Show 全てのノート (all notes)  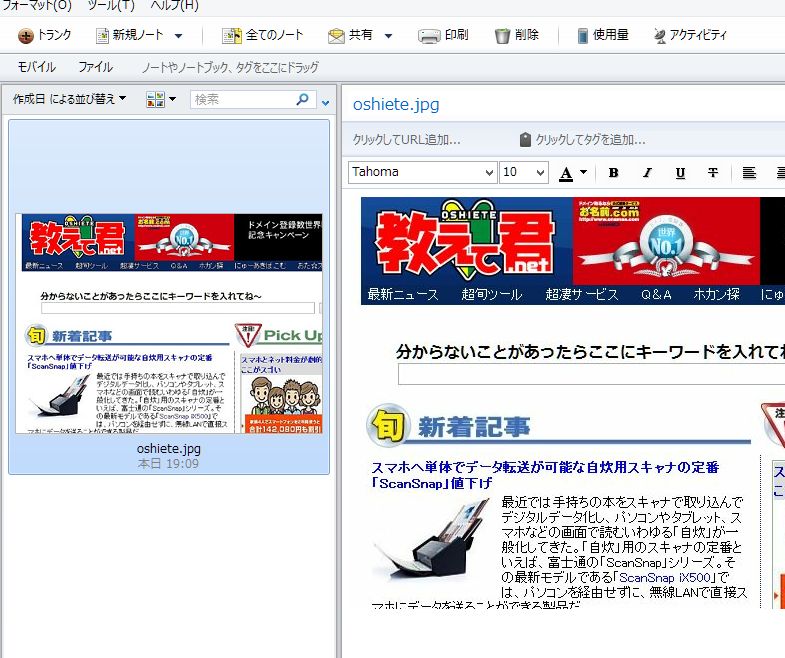(263, 35)
